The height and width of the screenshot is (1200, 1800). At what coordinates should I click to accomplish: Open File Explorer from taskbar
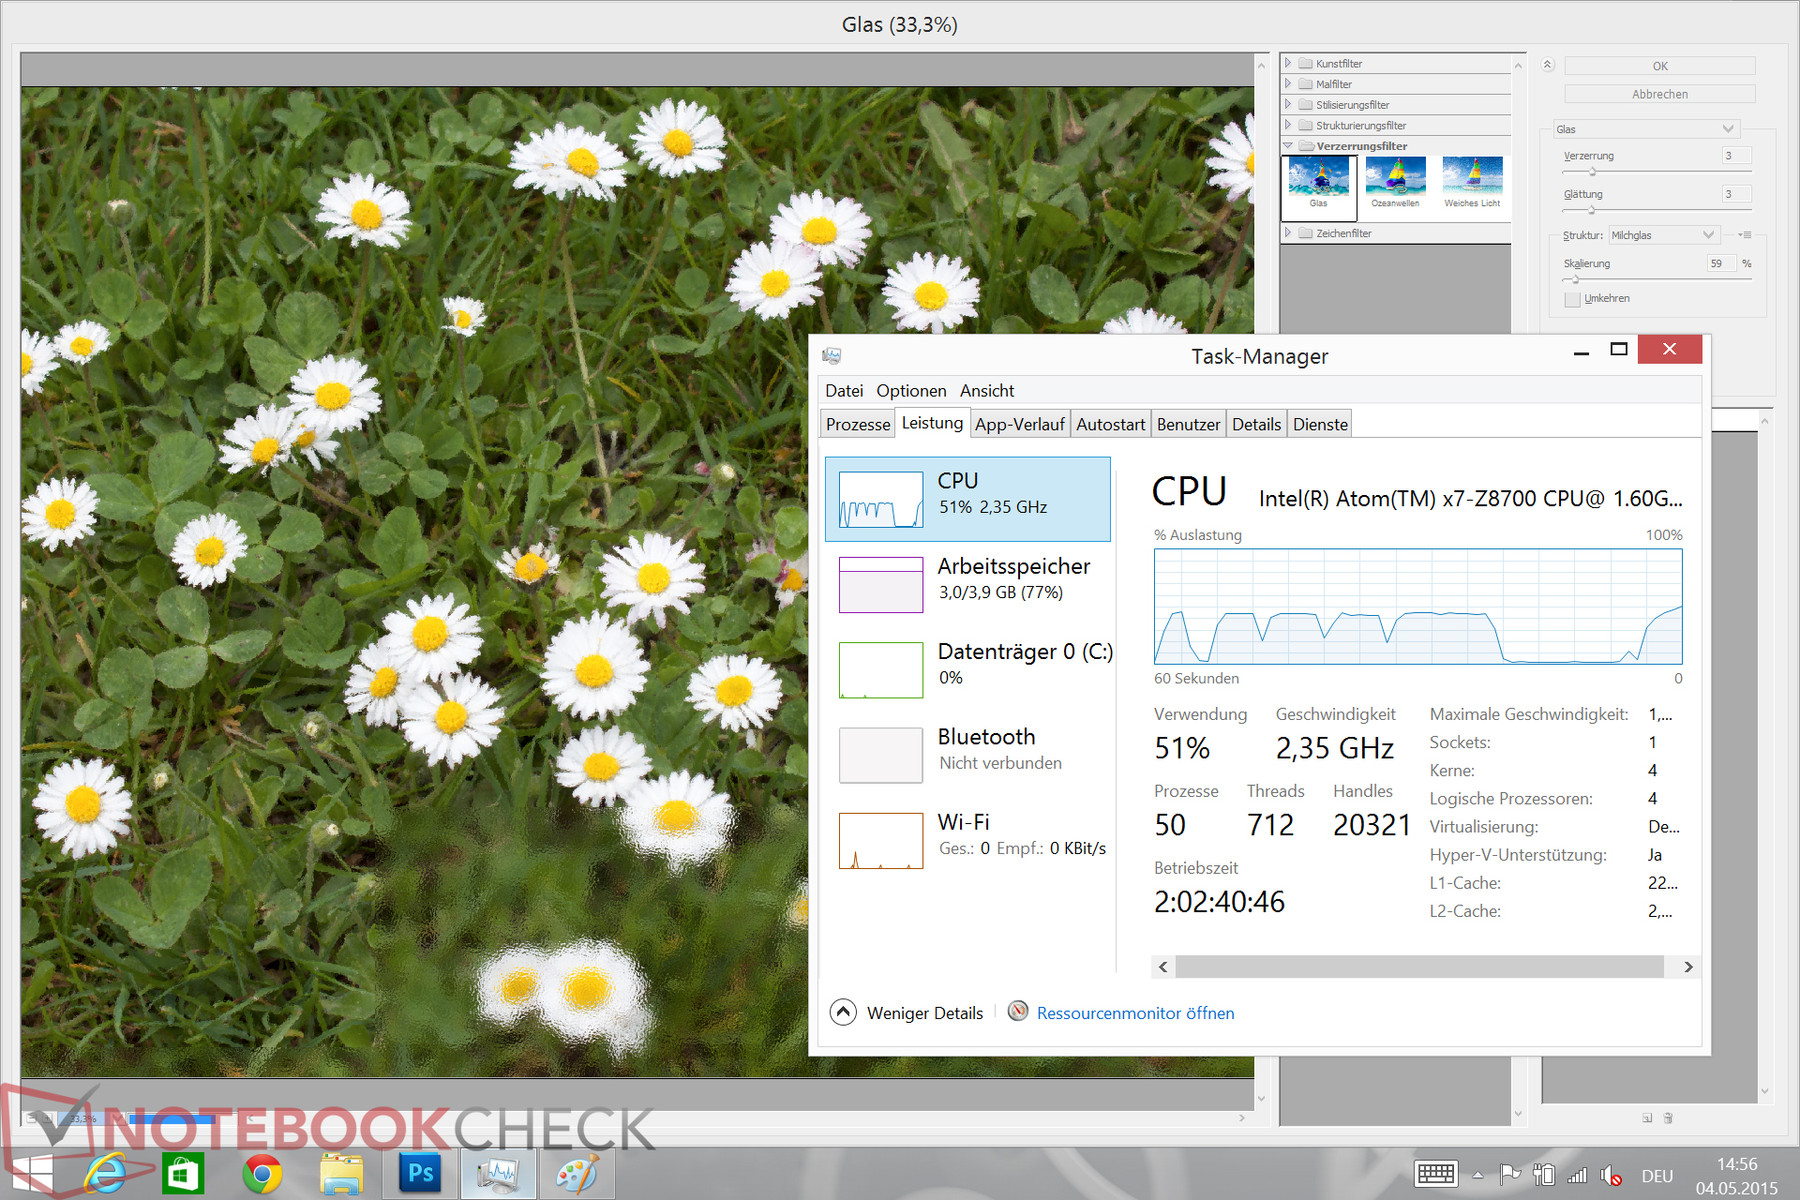click(341, 1174)
